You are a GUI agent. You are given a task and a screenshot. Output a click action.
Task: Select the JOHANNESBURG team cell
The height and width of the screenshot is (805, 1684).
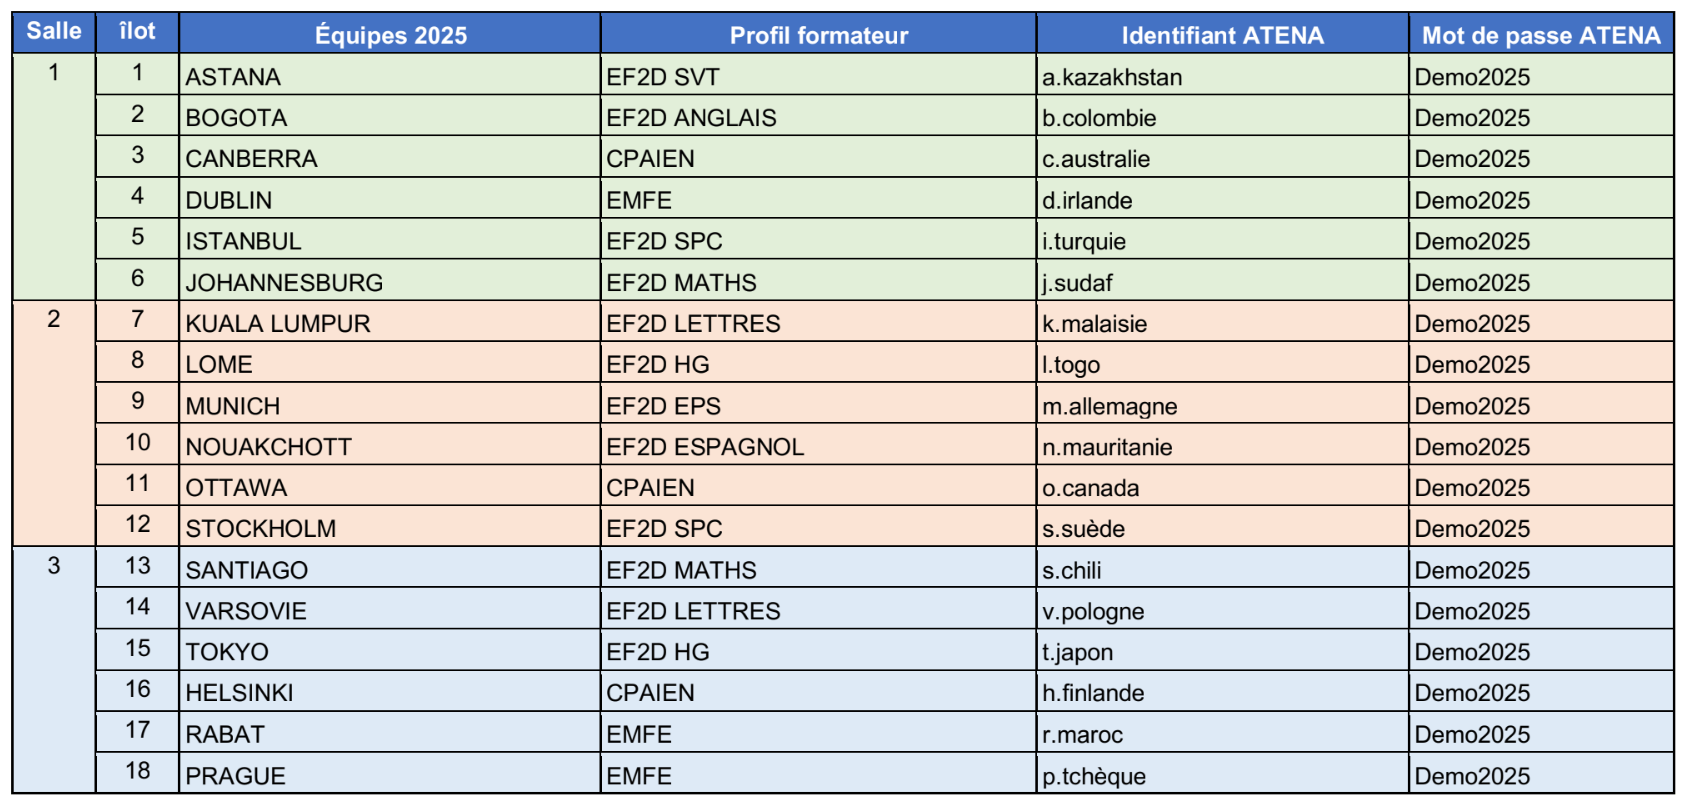pos(390,280)
